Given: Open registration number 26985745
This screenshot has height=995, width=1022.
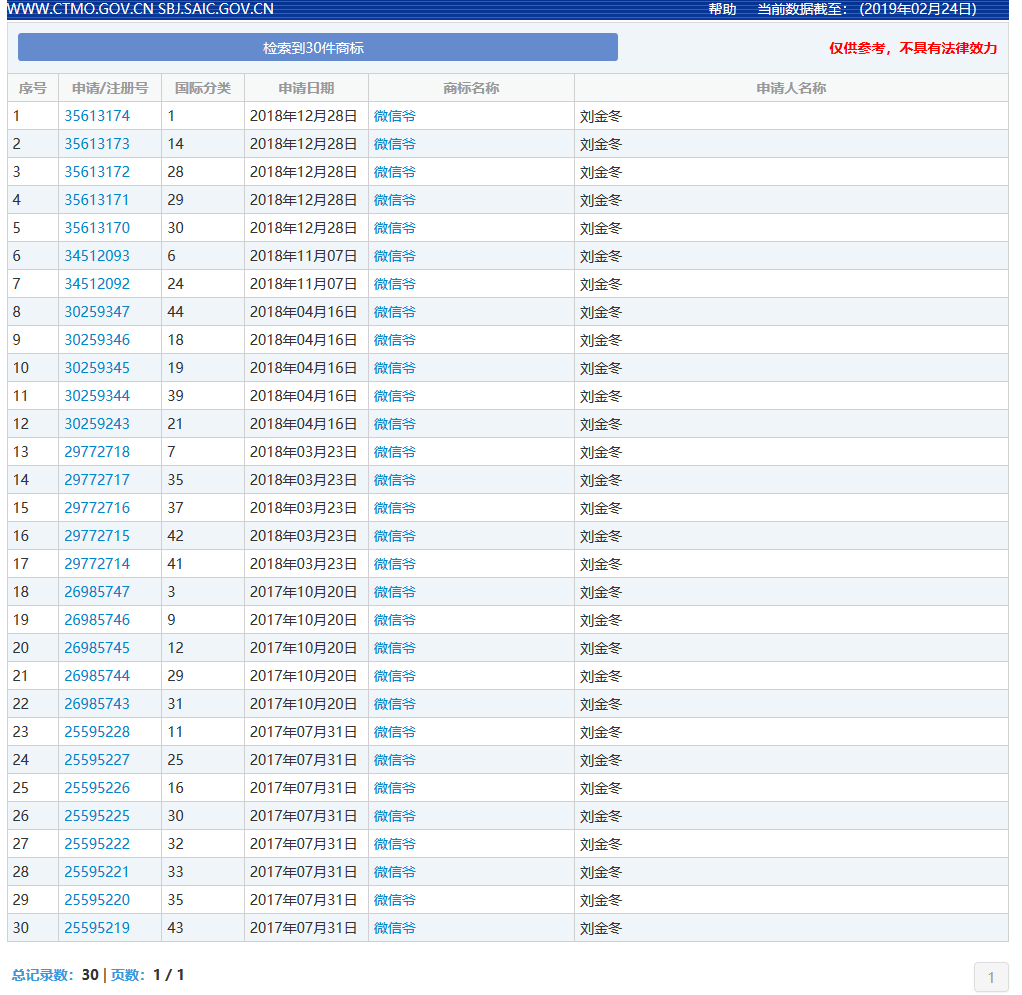Looking at the screenshot, I should coord(97,648).
